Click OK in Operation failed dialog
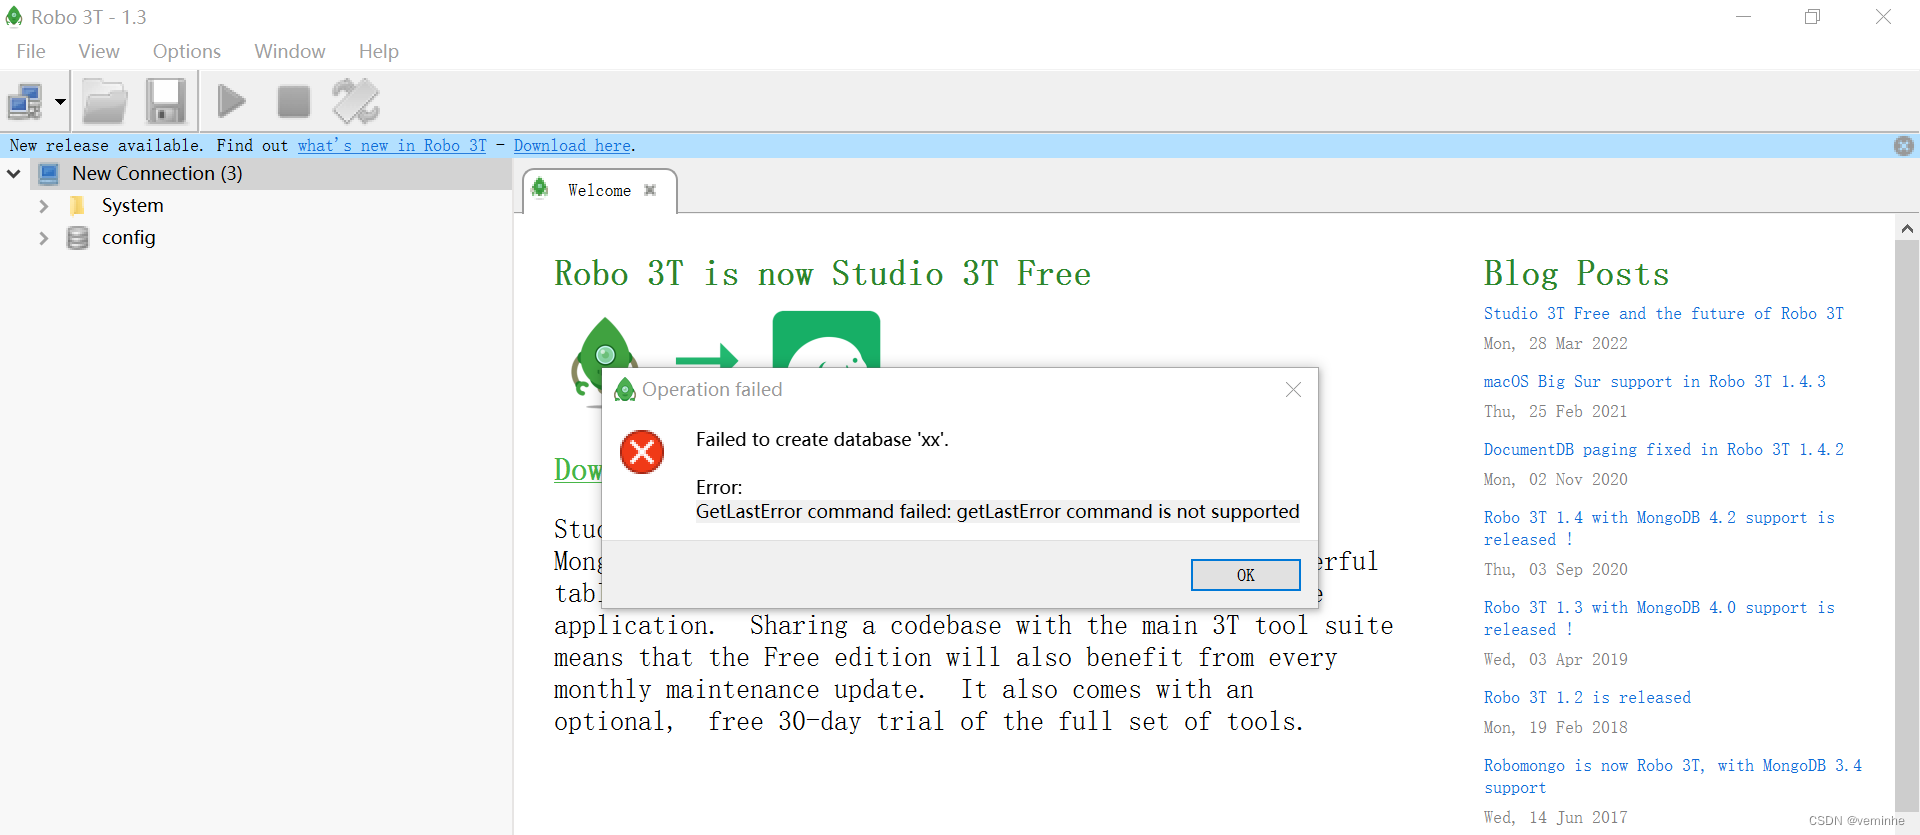 click(1245, 575)
